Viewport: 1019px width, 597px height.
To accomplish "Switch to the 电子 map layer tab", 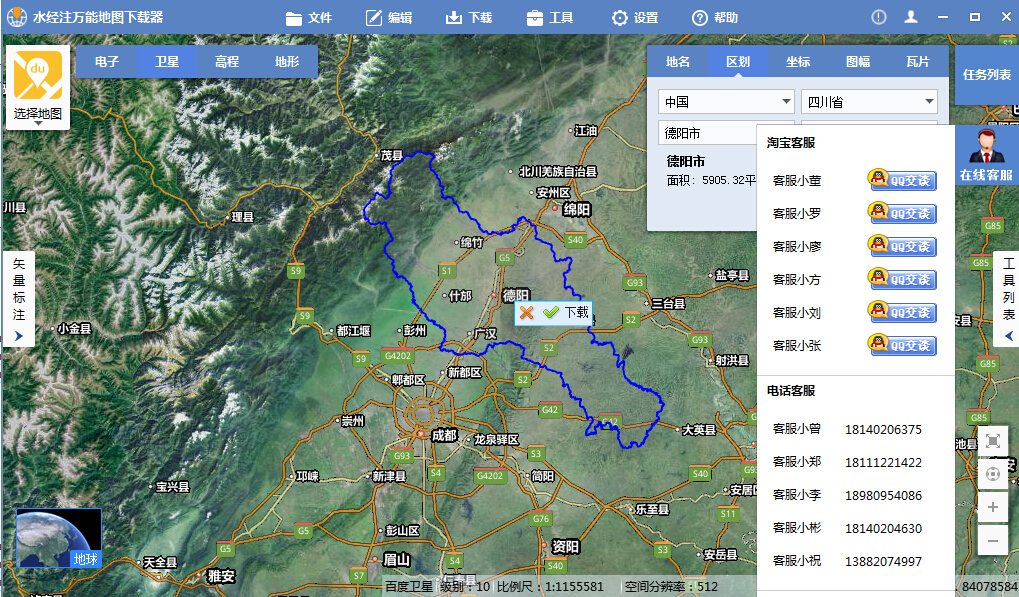I will (107, 62).
